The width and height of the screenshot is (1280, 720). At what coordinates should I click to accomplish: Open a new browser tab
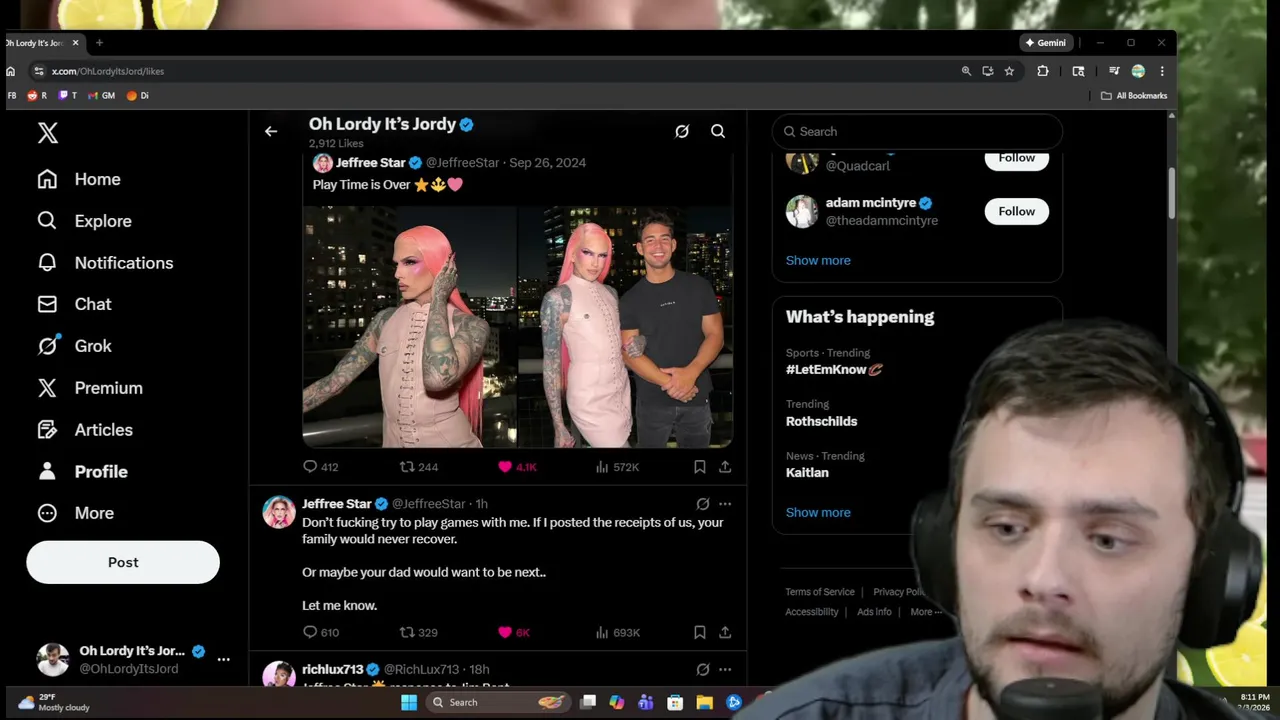[99, 43]
